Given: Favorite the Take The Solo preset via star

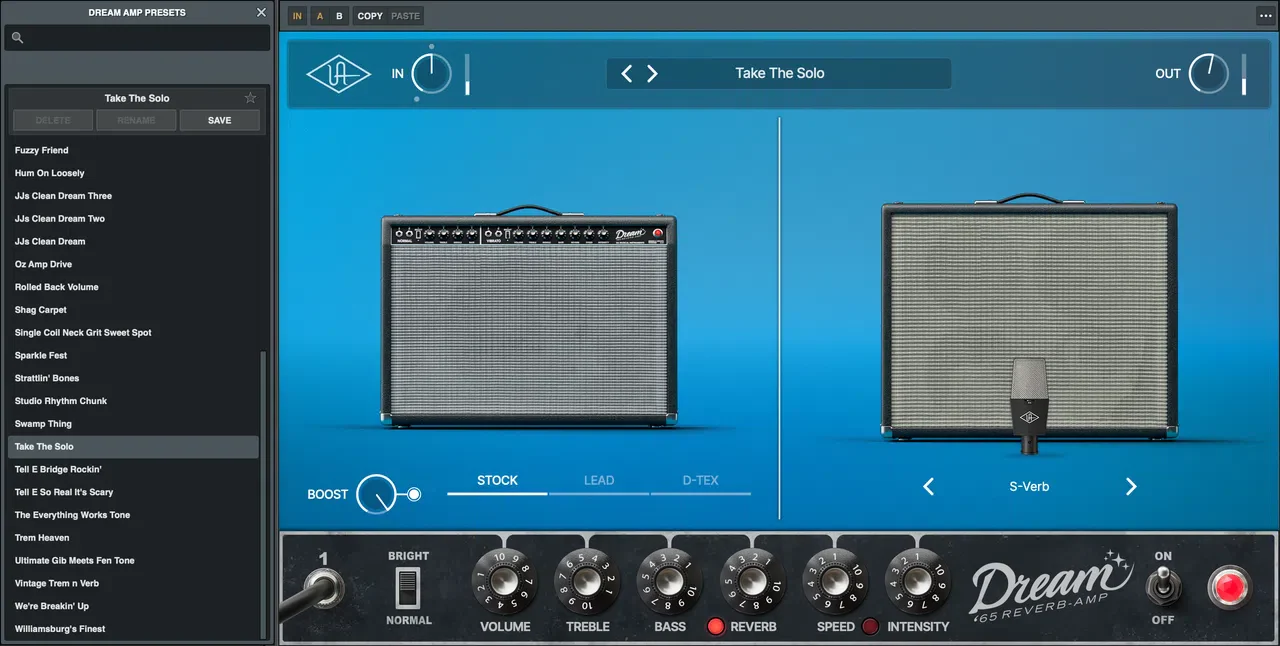Looking at the screenshot, I should click(x=250, y=98).
